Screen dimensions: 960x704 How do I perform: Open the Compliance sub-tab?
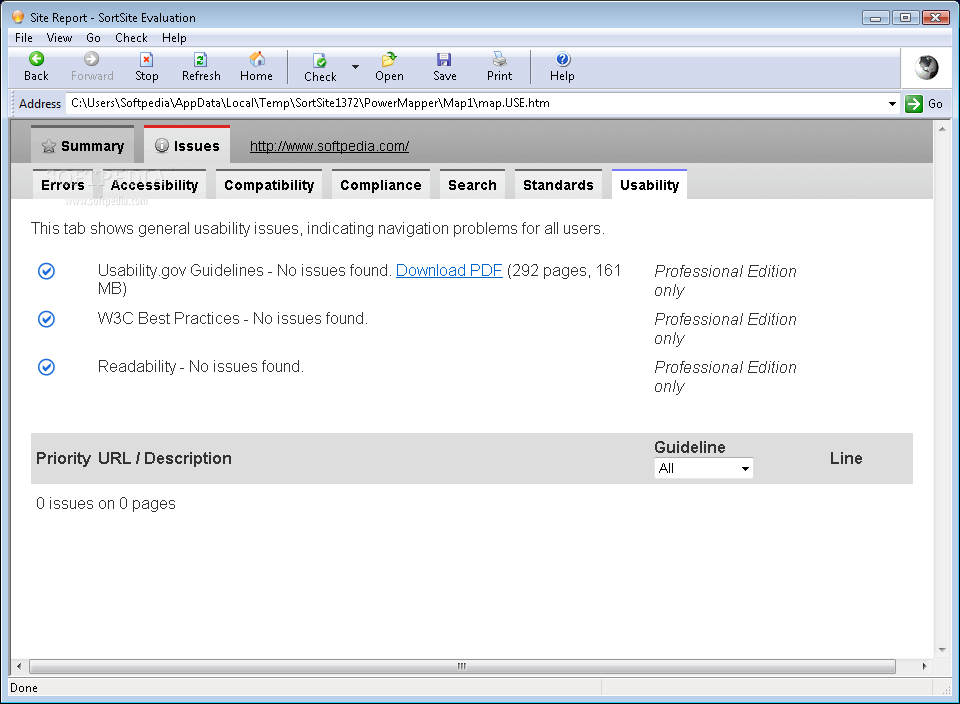point(380,185)
